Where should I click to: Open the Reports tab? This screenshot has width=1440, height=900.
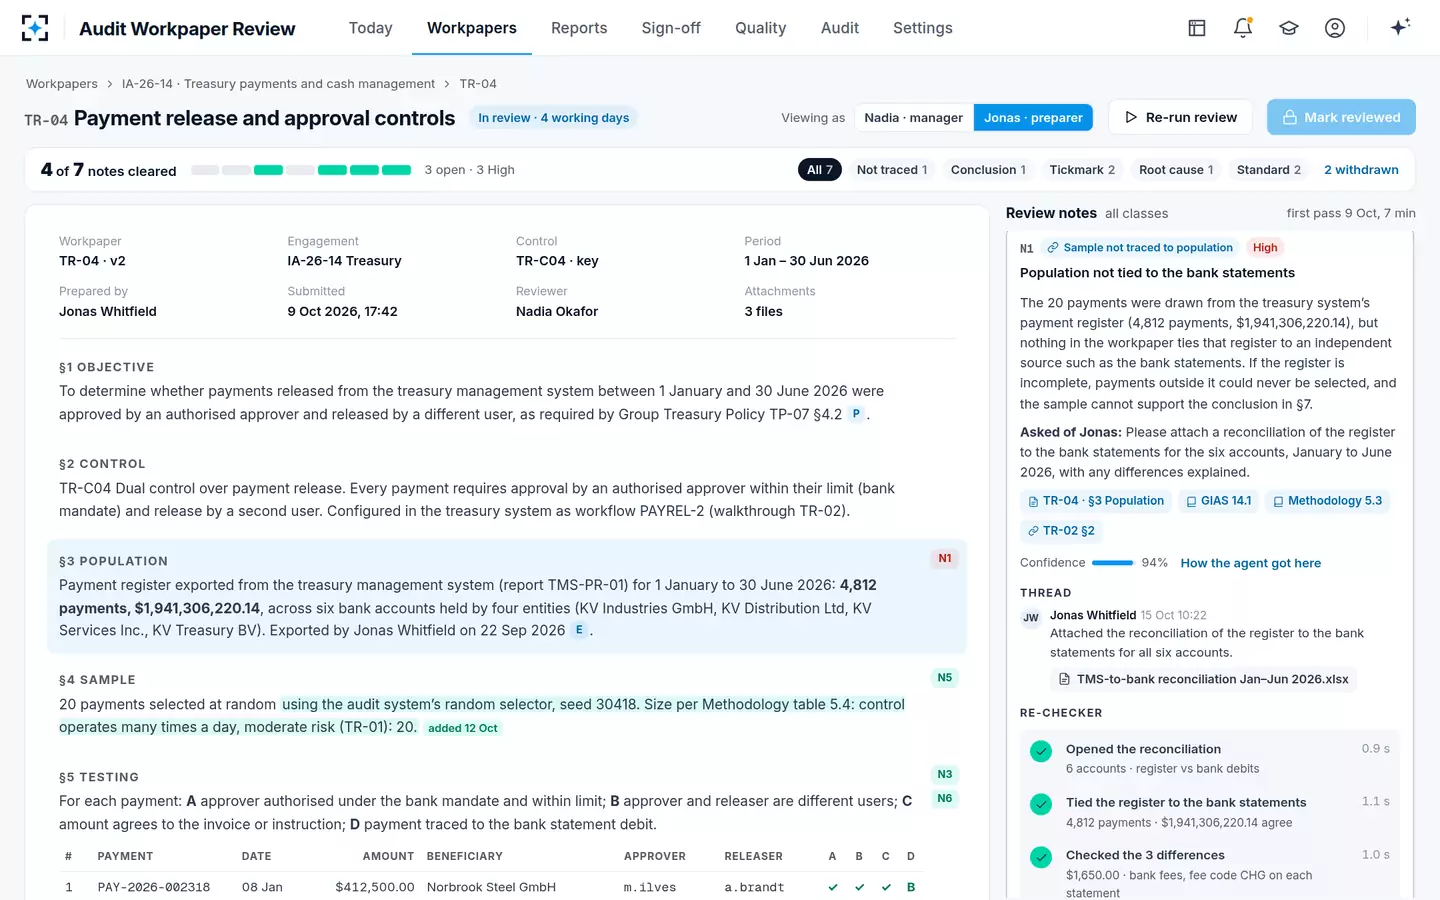pyautogui.click(x=579, y=28)
